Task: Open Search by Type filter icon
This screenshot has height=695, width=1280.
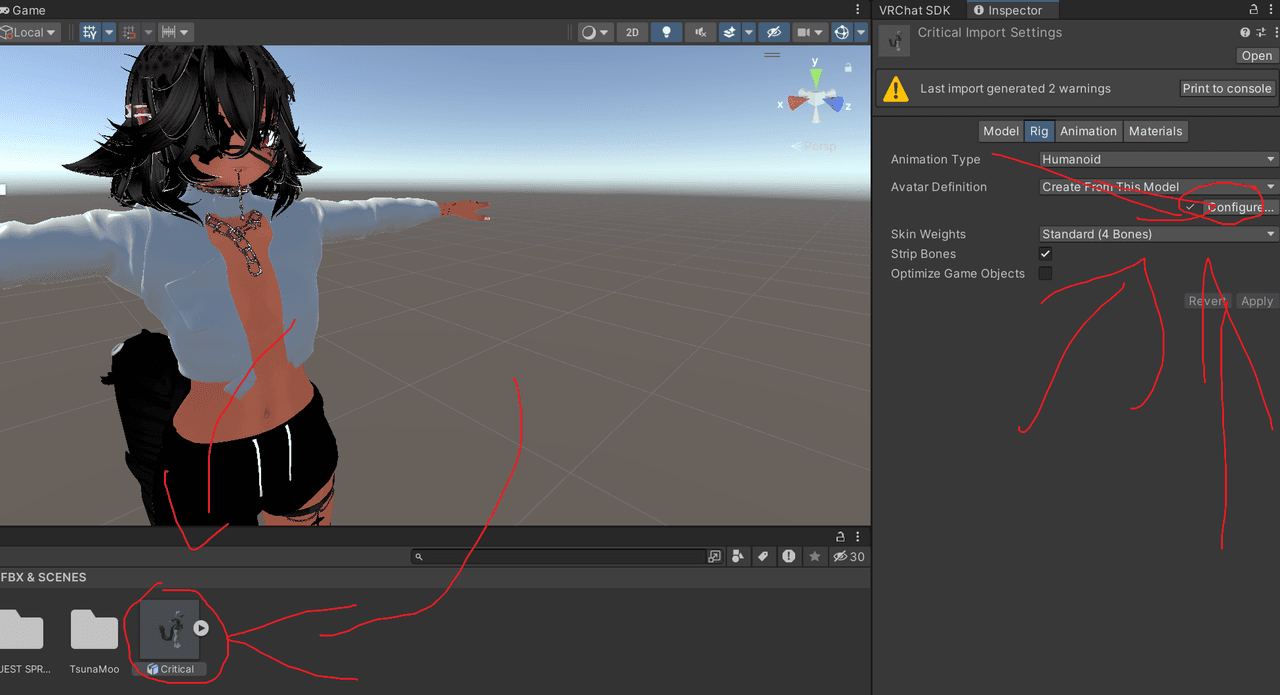Action: (738, 556)
